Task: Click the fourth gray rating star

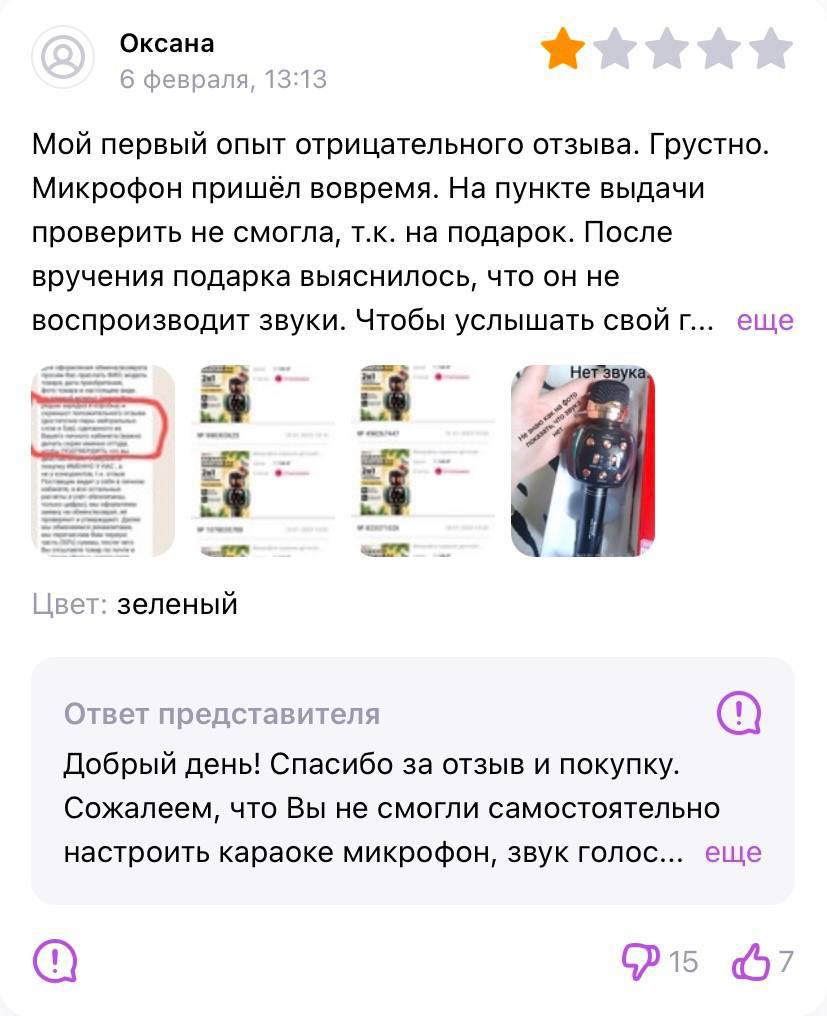Action: (719, 49)
